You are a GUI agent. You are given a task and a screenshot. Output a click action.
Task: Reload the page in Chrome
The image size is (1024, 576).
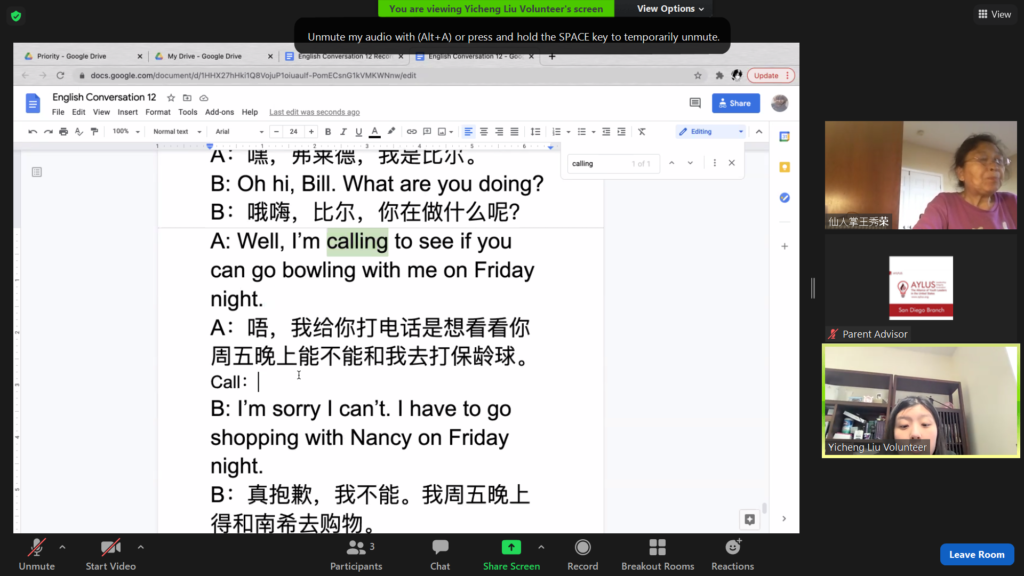point(60,76)
